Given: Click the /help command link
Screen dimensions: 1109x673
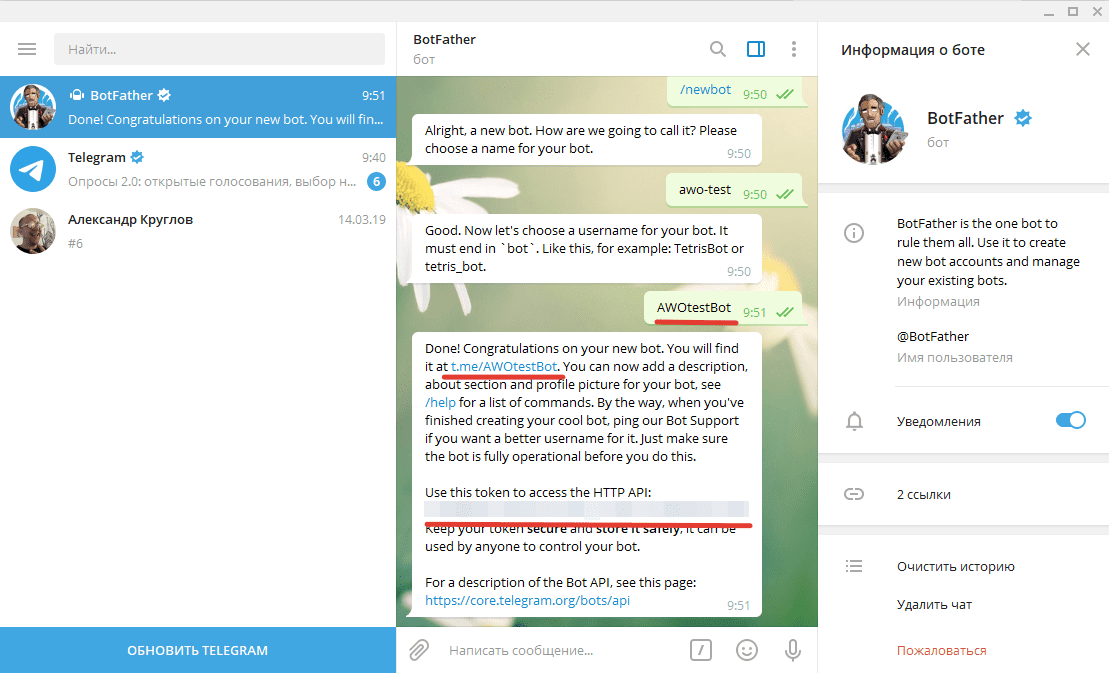Looking at the screenshot, I should tap(440, 403).
